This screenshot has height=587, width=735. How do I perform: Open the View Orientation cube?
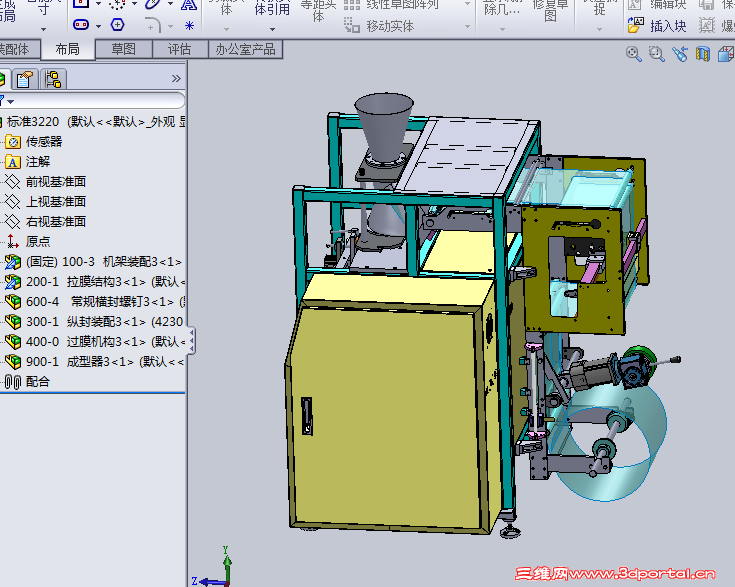click(x=726, y=54)
